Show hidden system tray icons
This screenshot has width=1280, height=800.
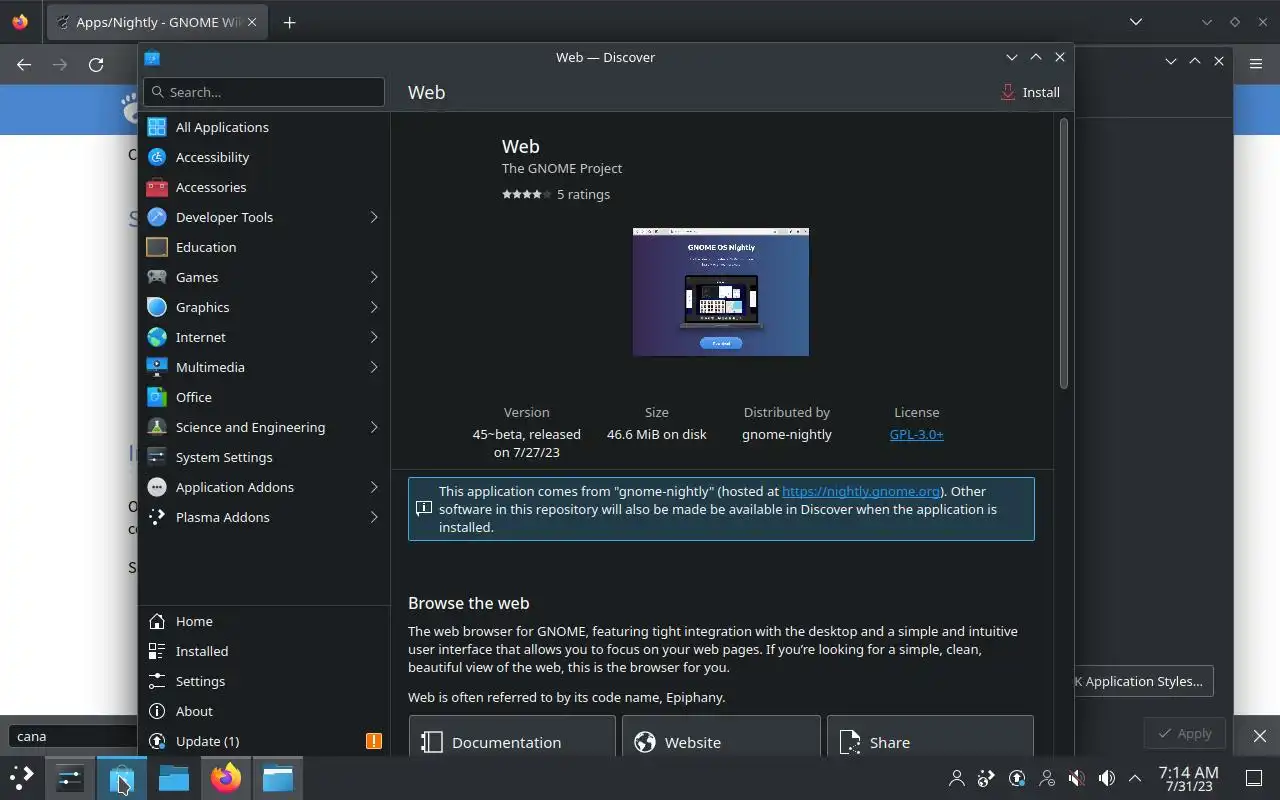pyautogui.click(x=1135, y=778)
